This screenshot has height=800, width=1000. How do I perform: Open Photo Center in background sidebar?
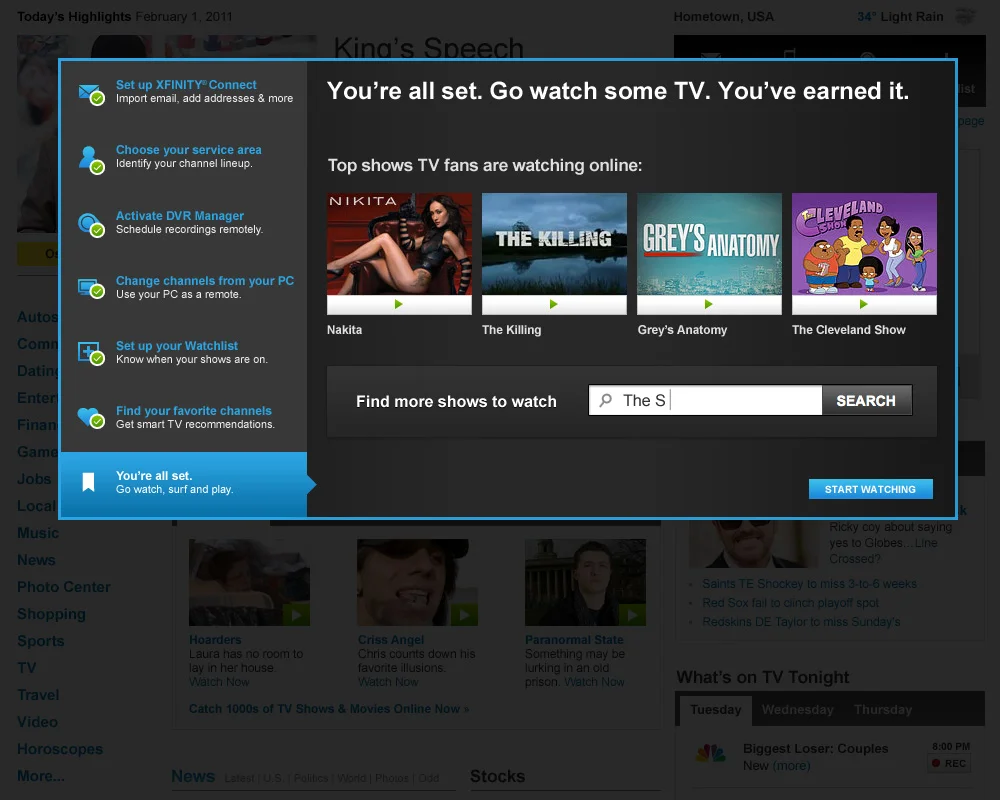click(64, 586)
